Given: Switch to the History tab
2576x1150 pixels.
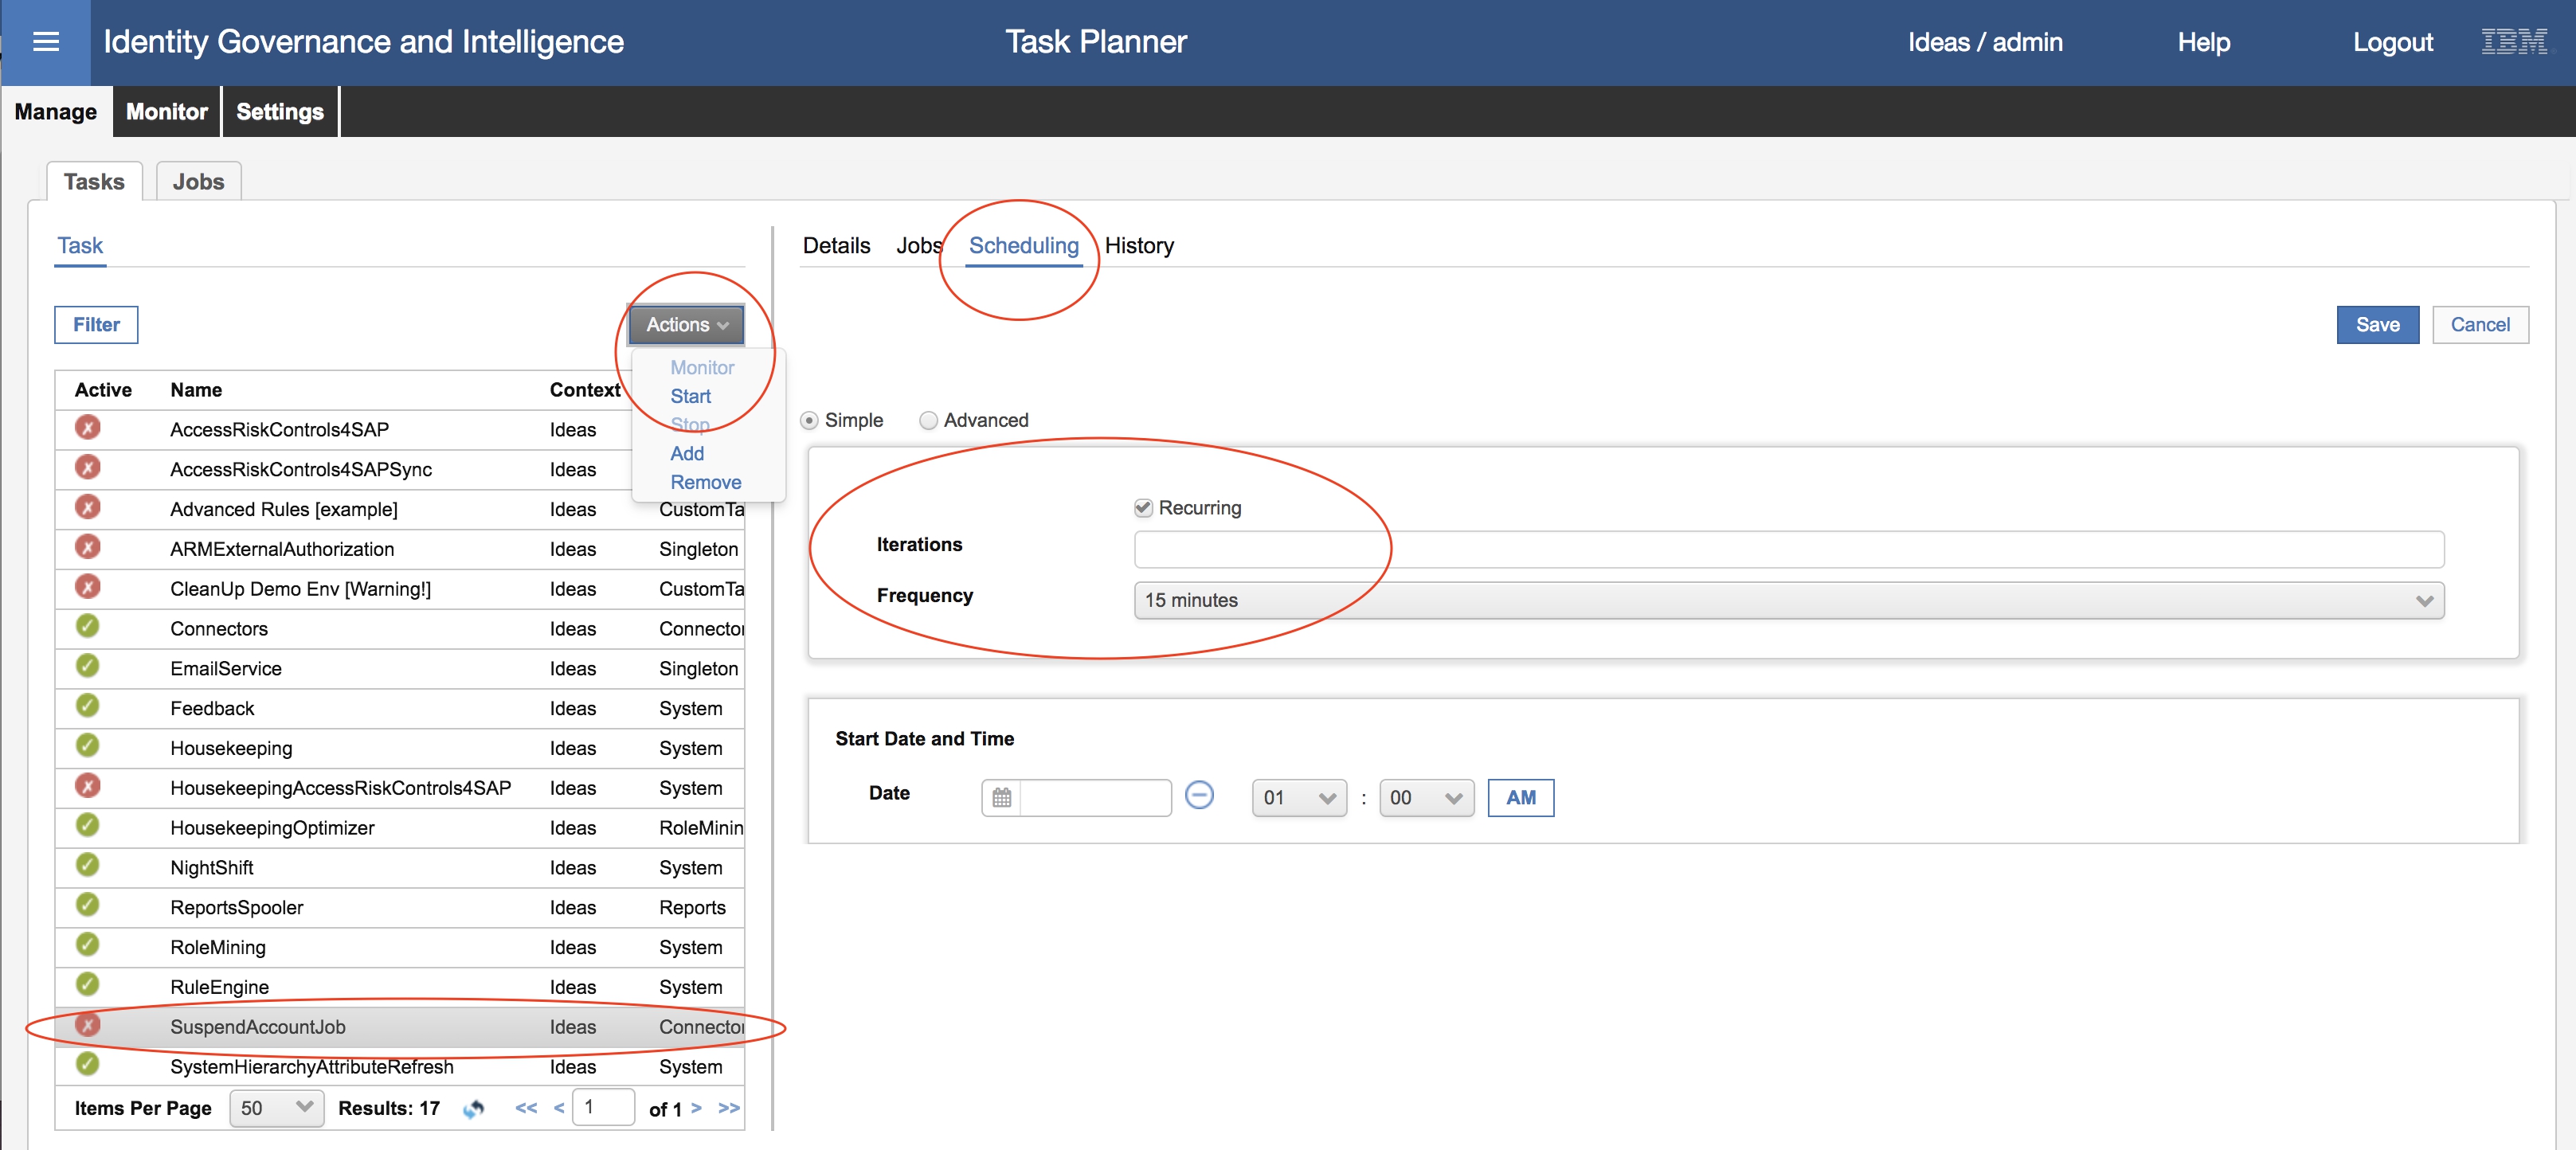Looking at the screenshot, I should click(x=1138, y=246).
